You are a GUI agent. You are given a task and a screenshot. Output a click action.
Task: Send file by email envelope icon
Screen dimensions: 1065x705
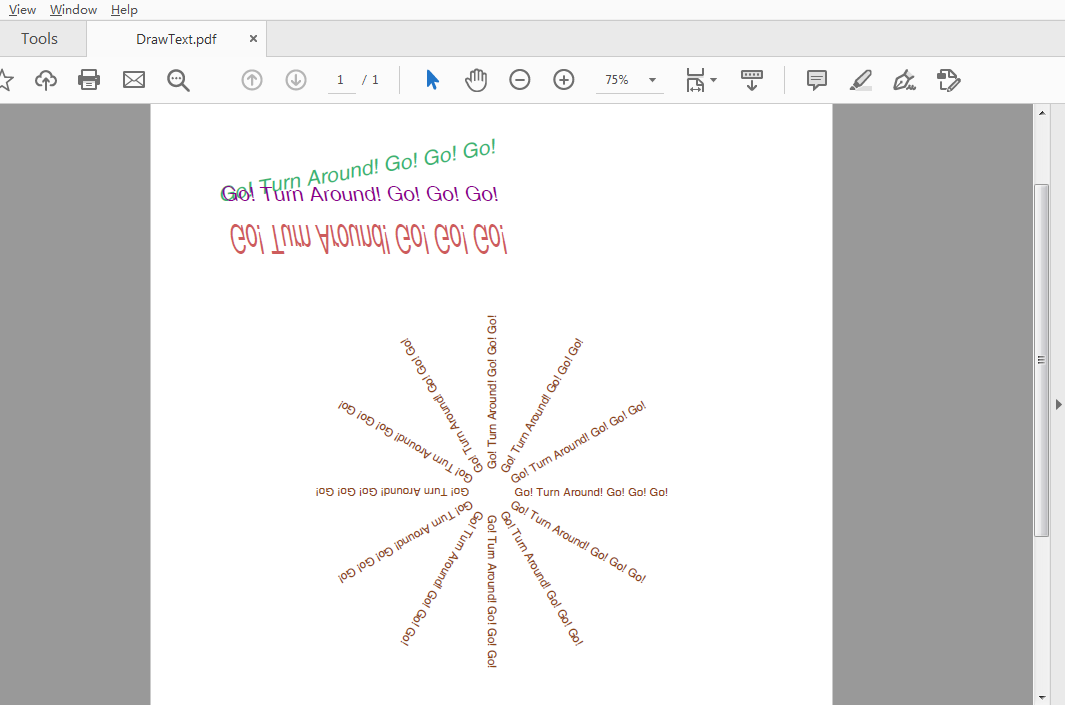(x=134, y=80)
